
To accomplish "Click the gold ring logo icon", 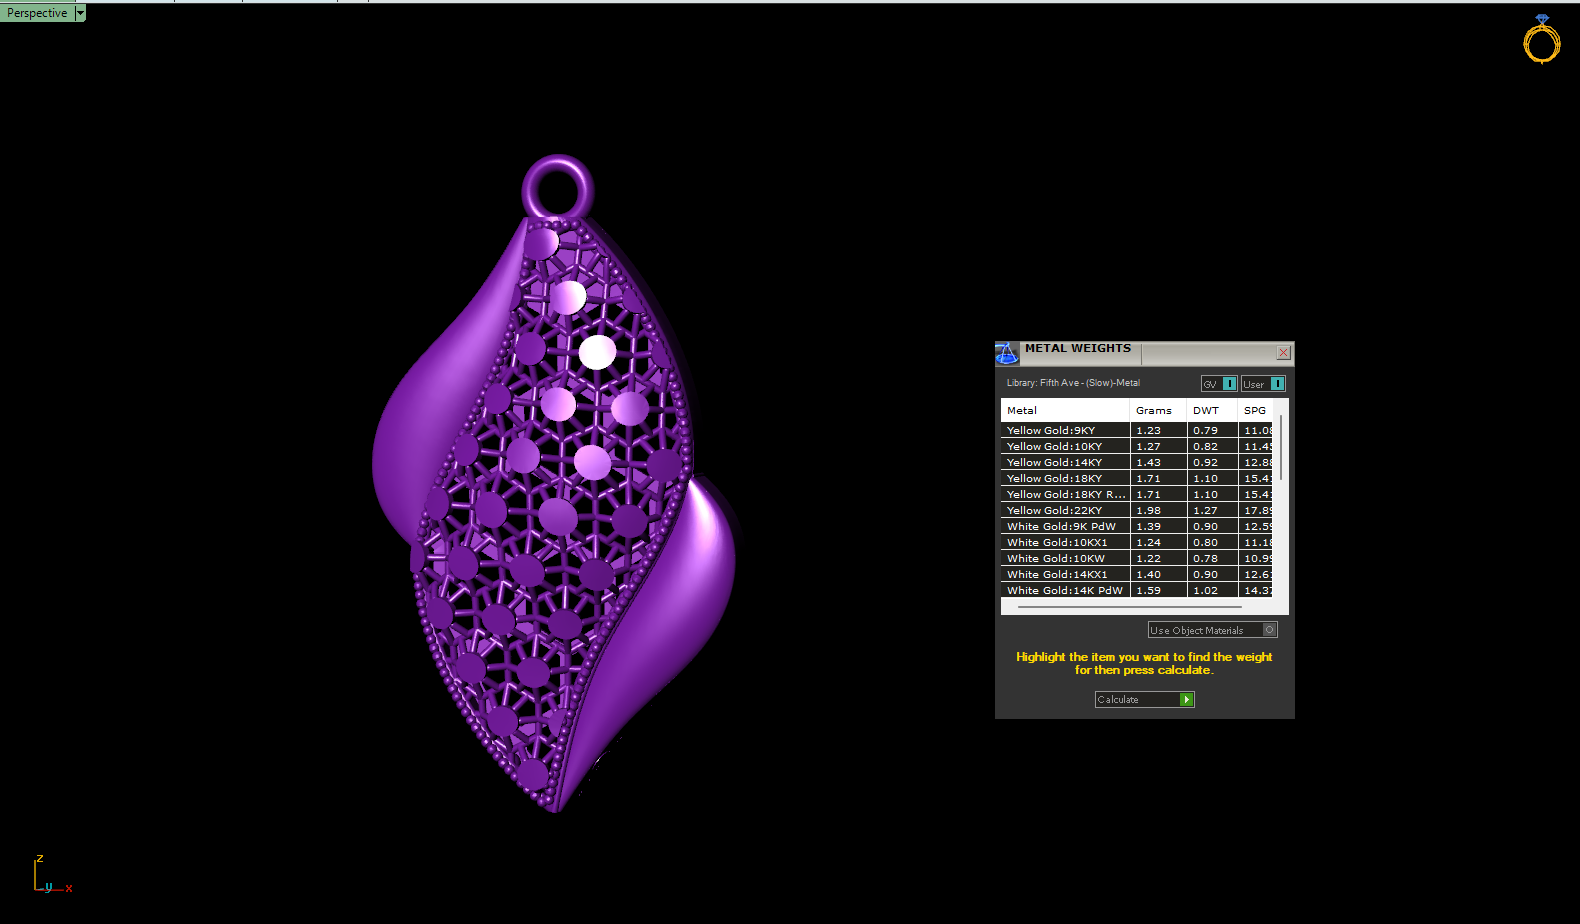I will [x=1541, y=40].
